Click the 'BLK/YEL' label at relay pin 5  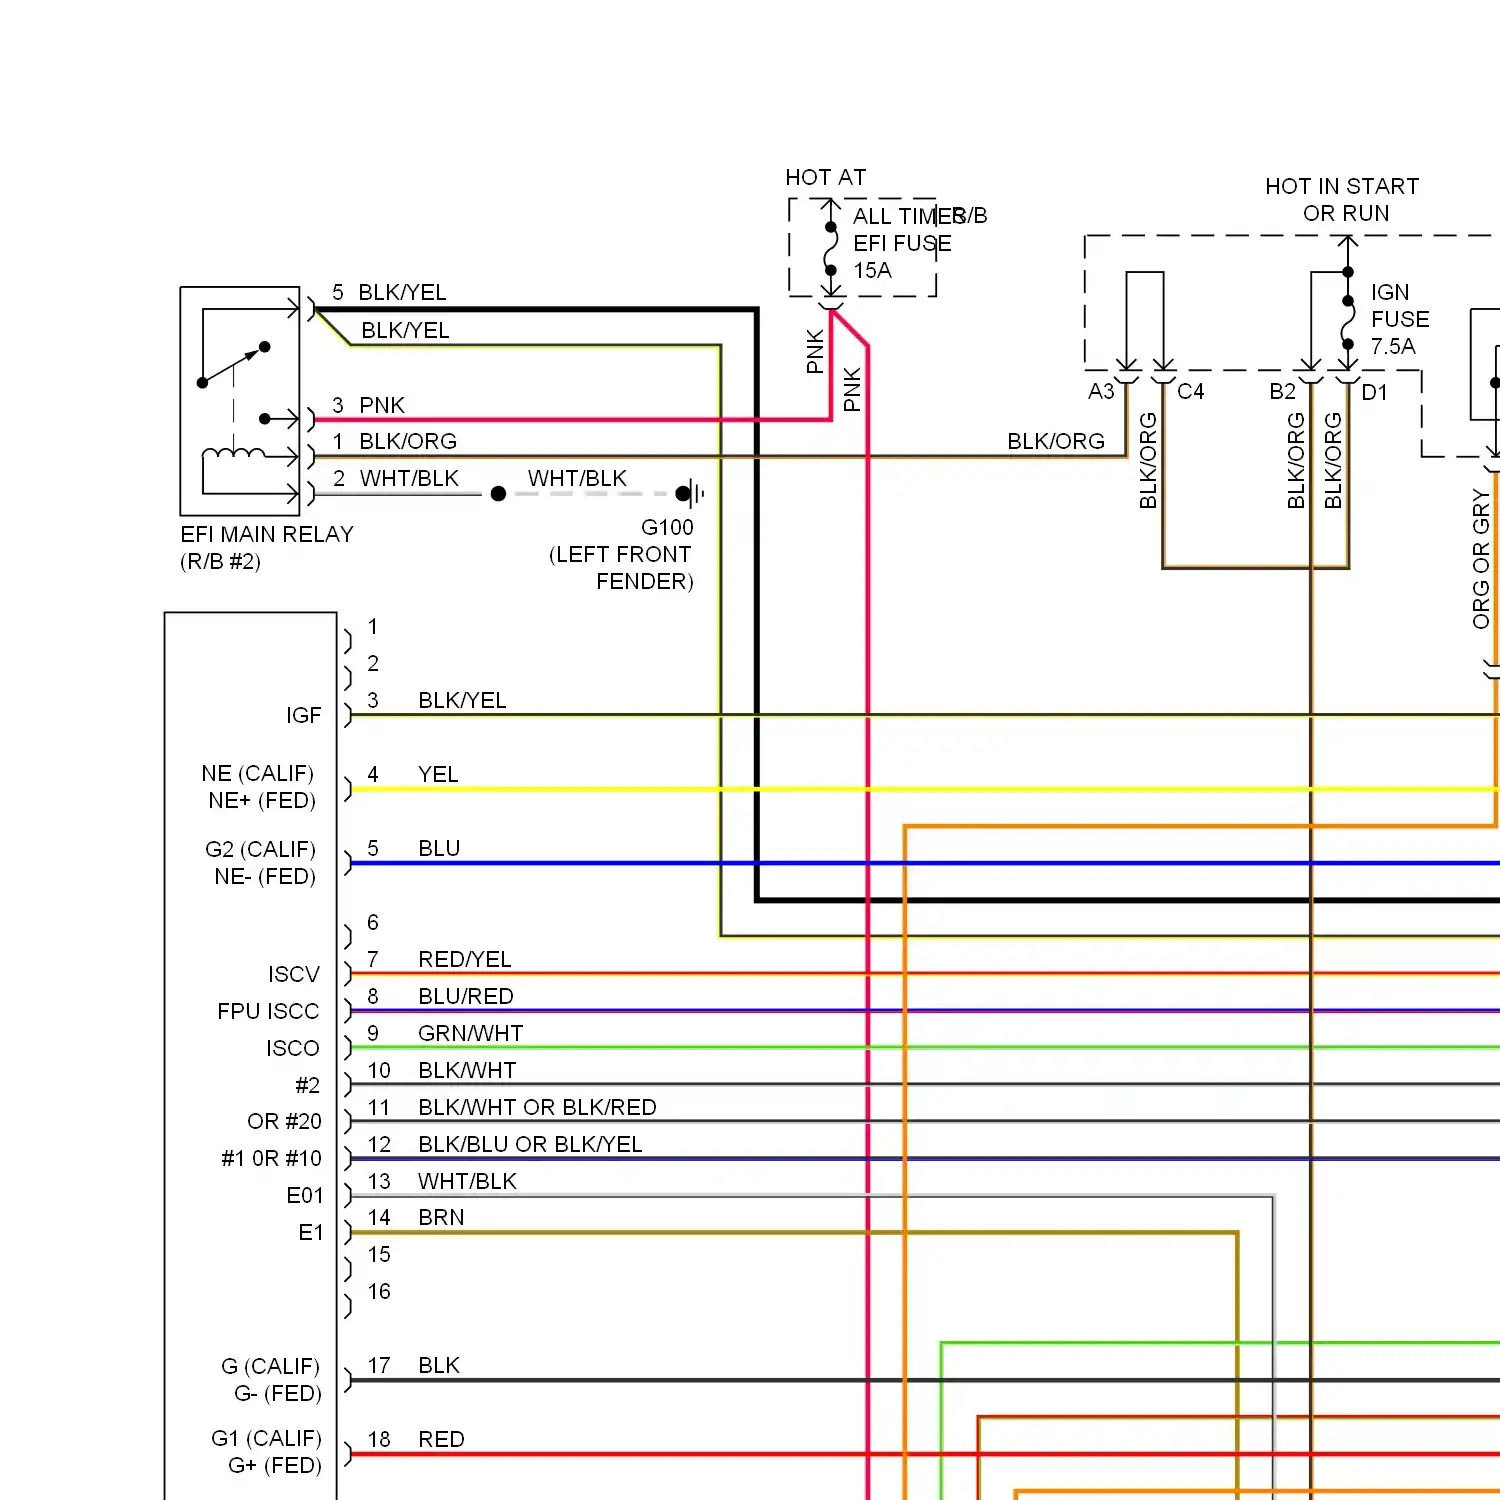pos(402,293)
